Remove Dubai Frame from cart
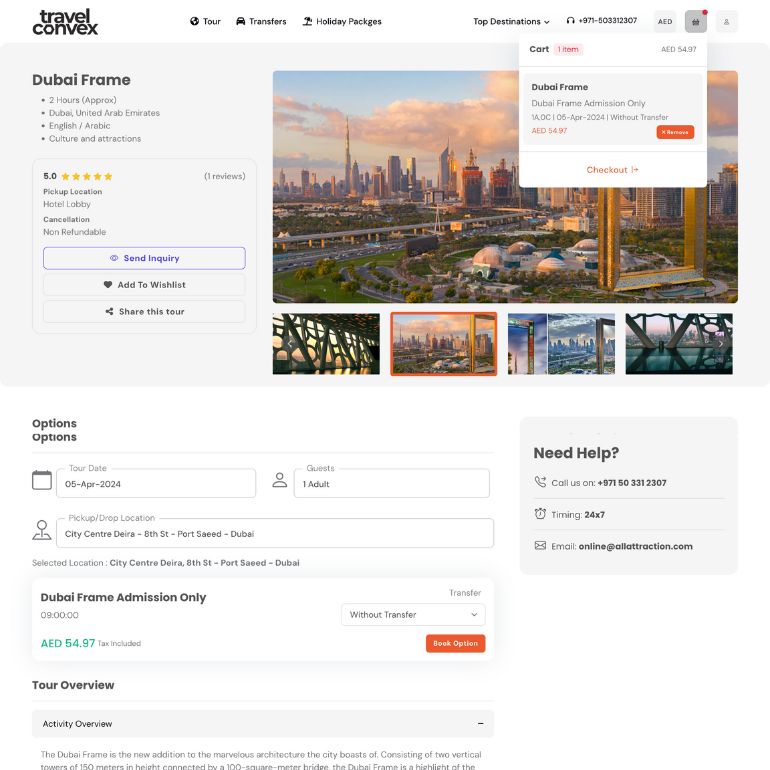Image resolution: width=770 pixels, height=770 pixels. point(675,132)
